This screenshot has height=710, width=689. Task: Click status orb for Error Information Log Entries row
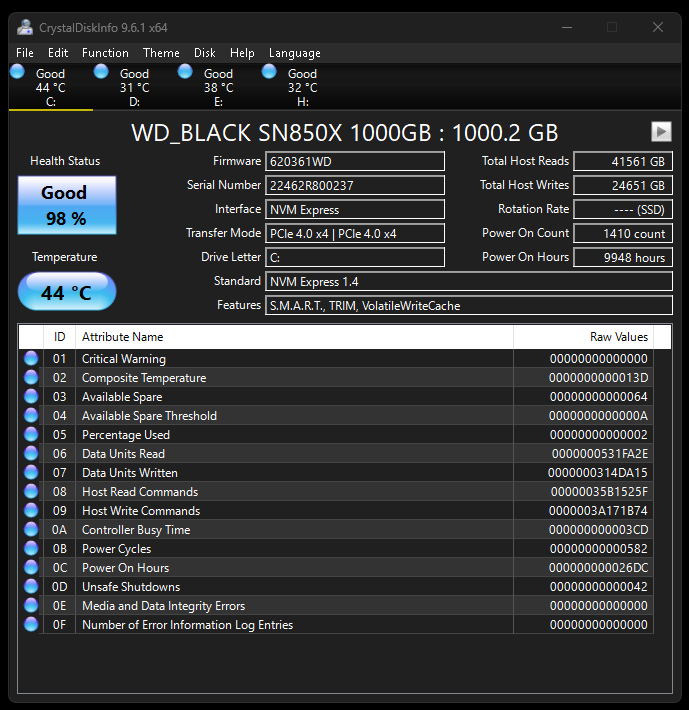[31, 624]
